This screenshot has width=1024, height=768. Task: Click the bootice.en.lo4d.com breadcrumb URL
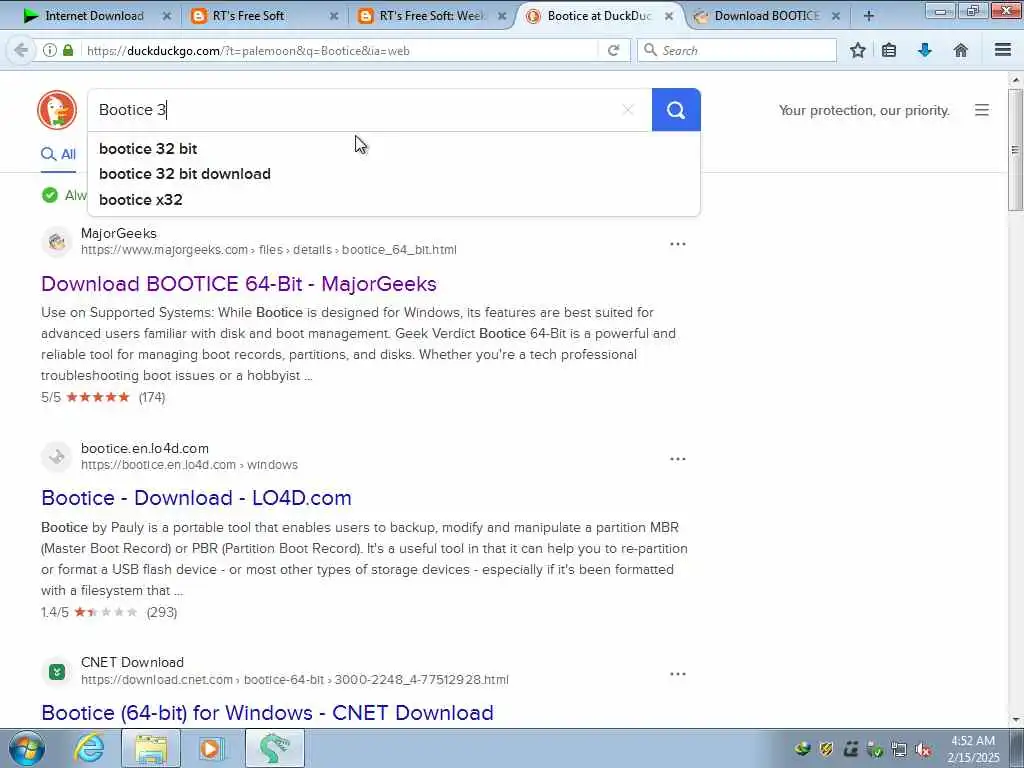pos(189,464)
